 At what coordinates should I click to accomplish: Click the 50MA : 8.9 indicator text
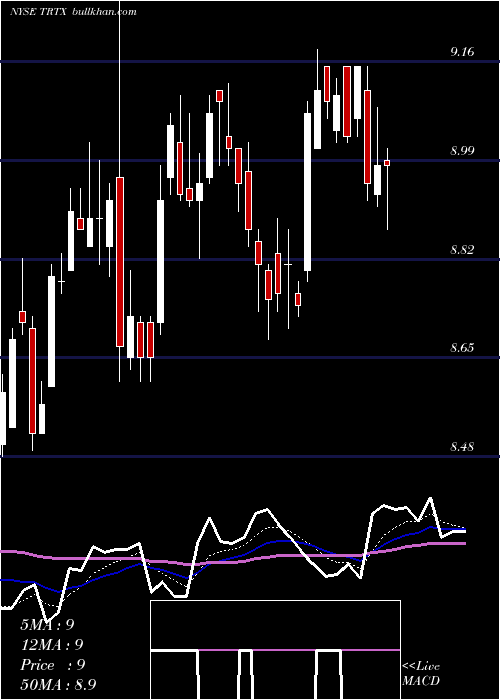pos(58,685)
